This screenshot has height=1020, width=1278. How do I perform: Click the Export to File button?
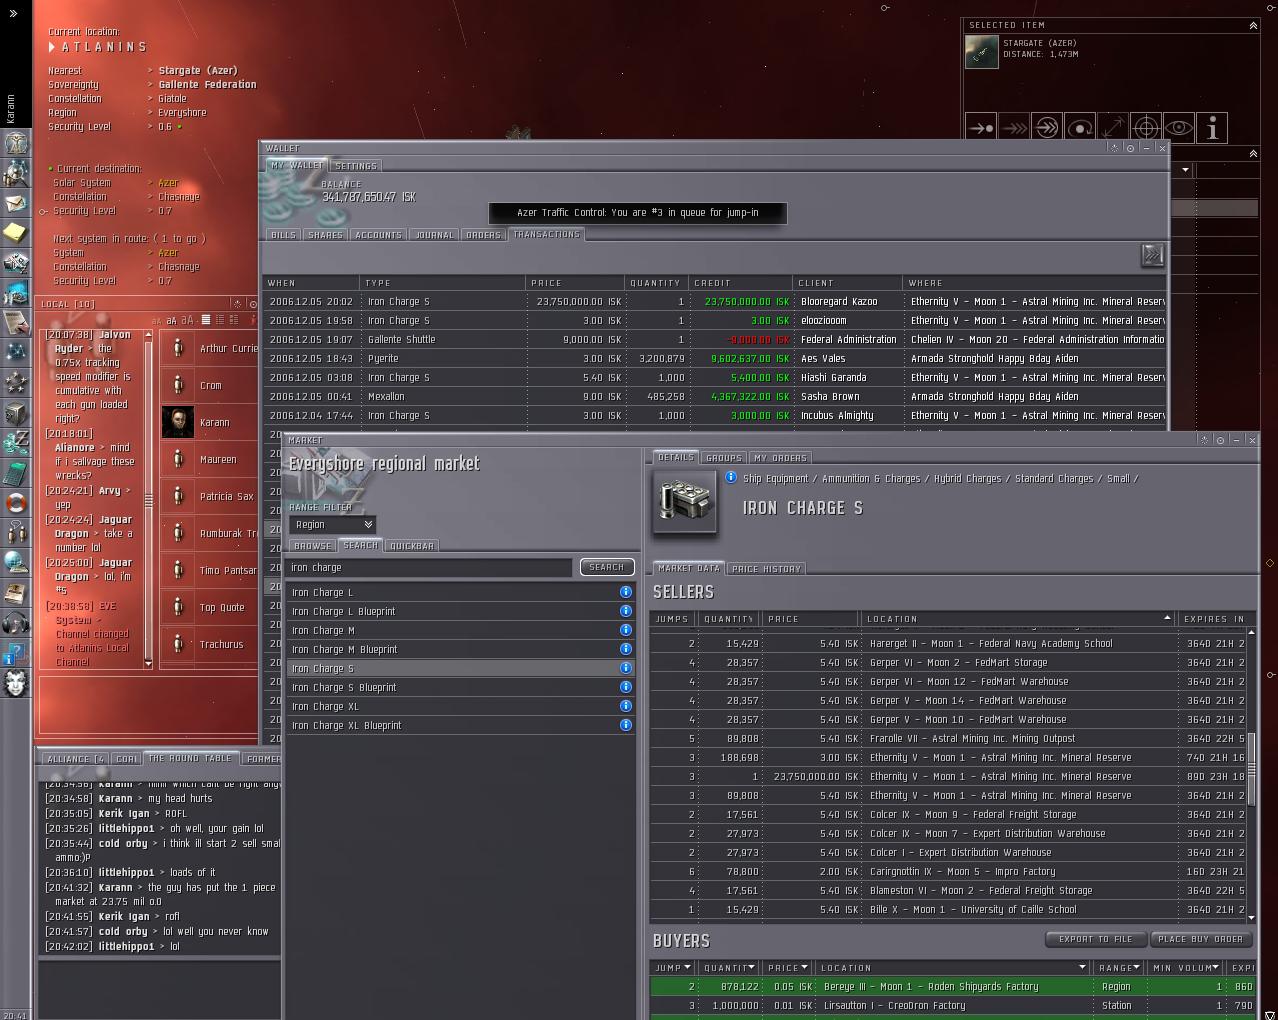1095,939
